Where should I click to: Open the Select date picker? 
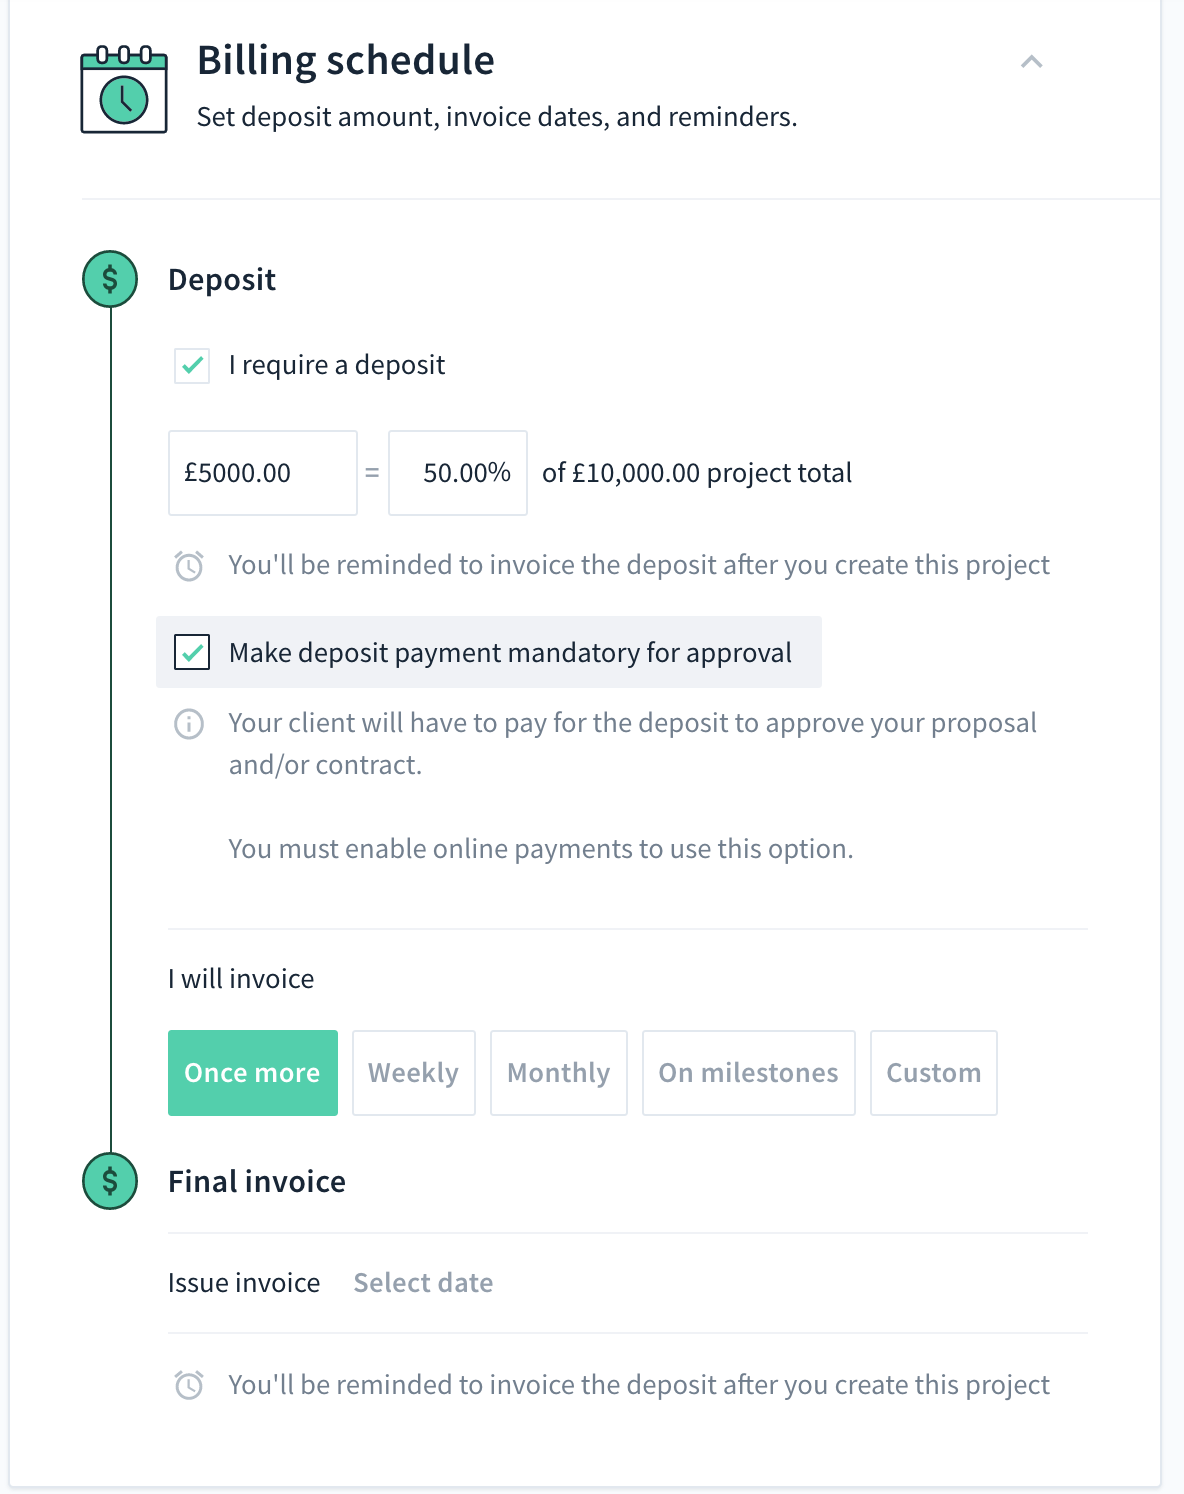tap(423, 1283)
